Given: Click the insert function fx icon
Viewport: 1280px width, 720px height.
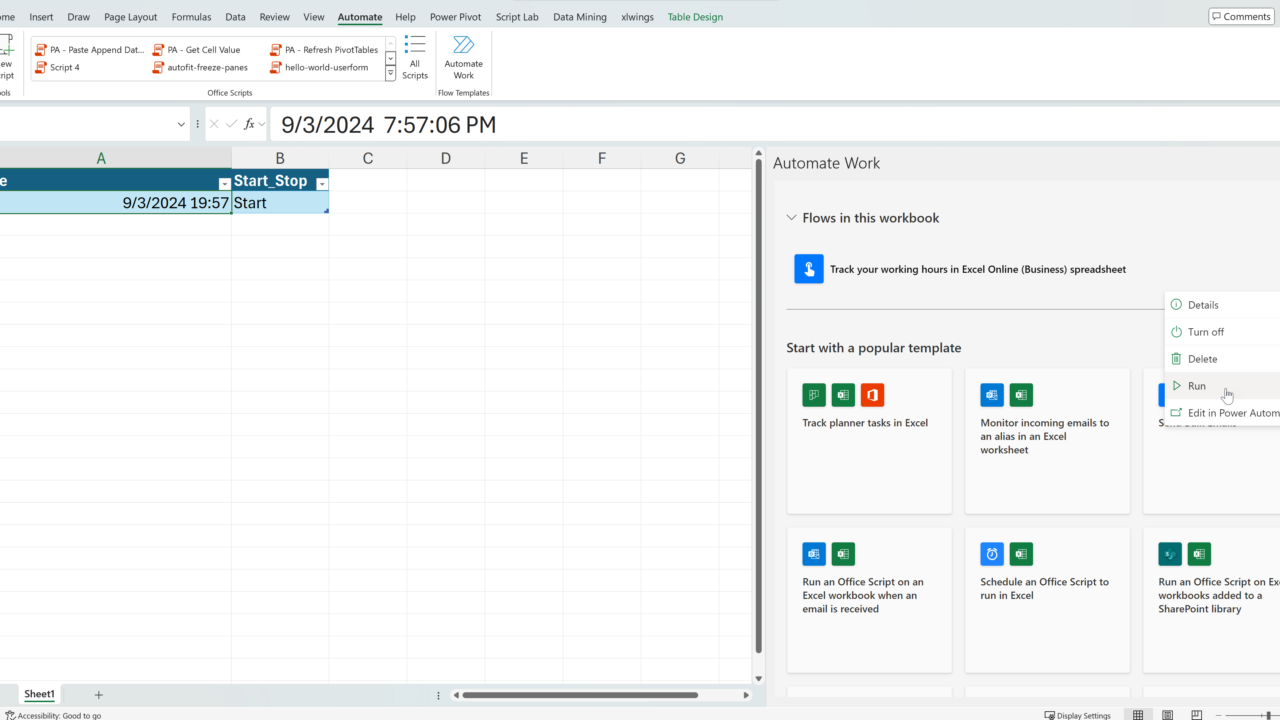Looking at the screenshot, I should click(x=250, y=124).
